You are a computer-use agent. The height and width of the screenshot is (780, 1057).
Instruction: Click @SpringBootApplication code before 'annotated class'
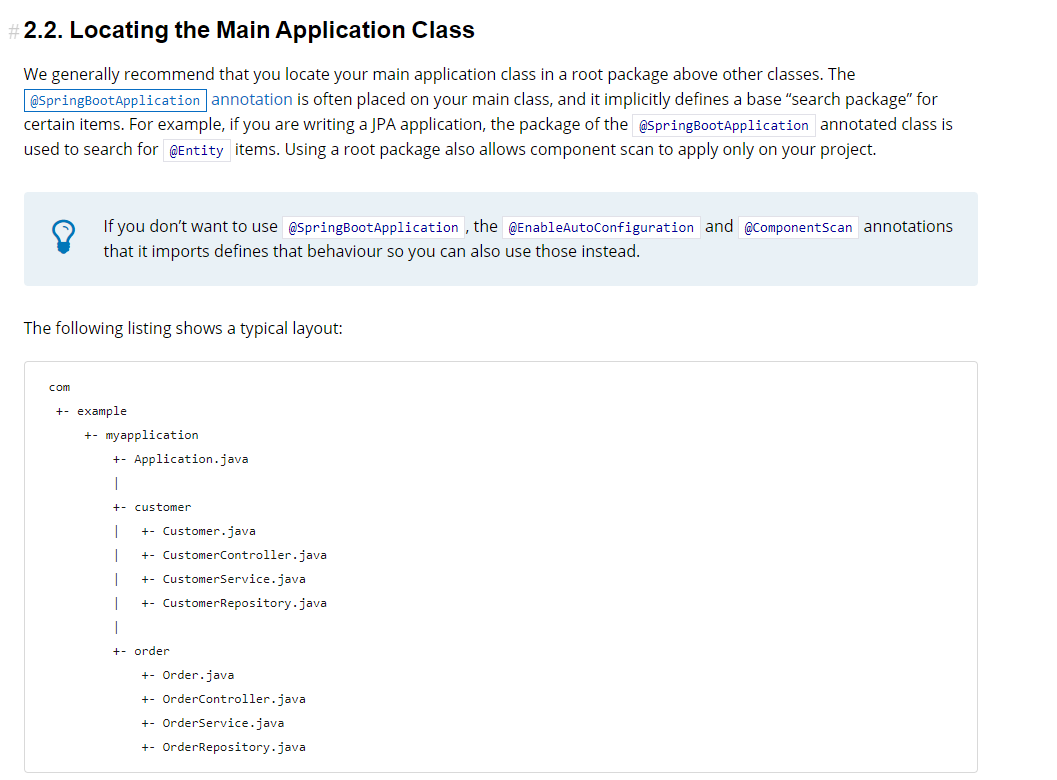(x=723, y=125)
